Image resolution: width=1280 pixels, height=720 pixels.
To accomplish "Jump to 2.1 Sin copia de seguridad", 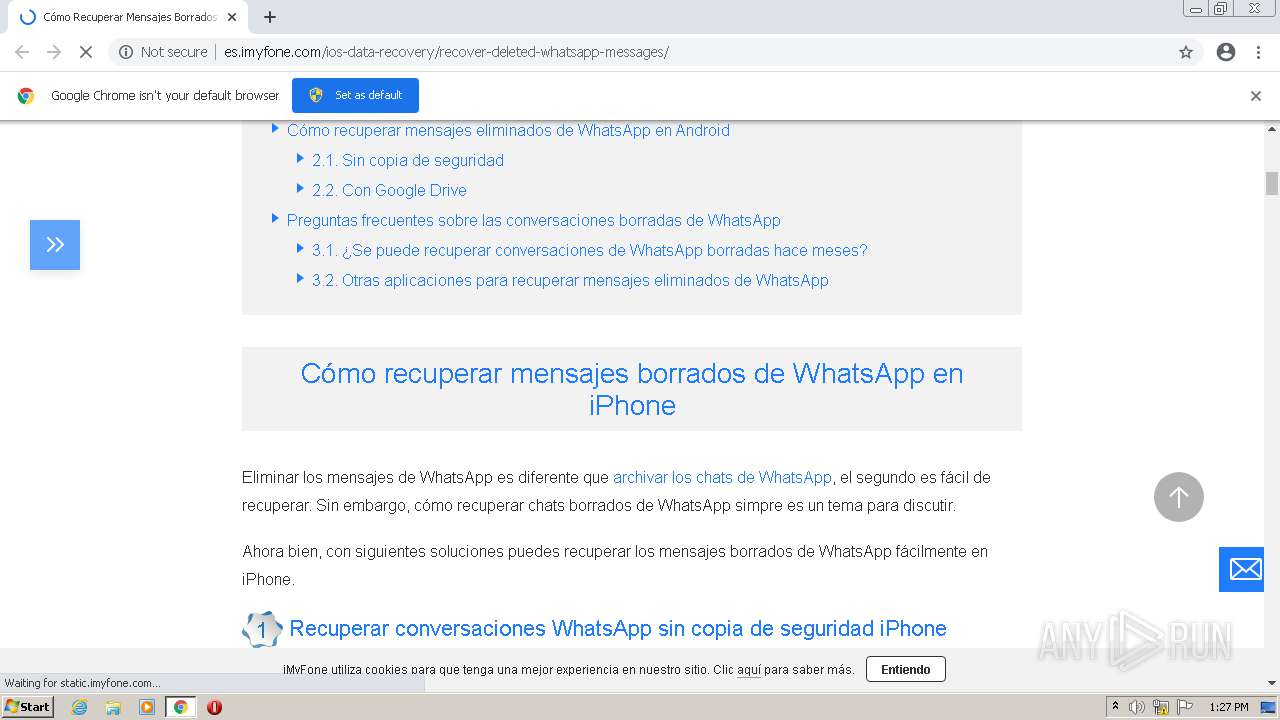I will point(408,160).
